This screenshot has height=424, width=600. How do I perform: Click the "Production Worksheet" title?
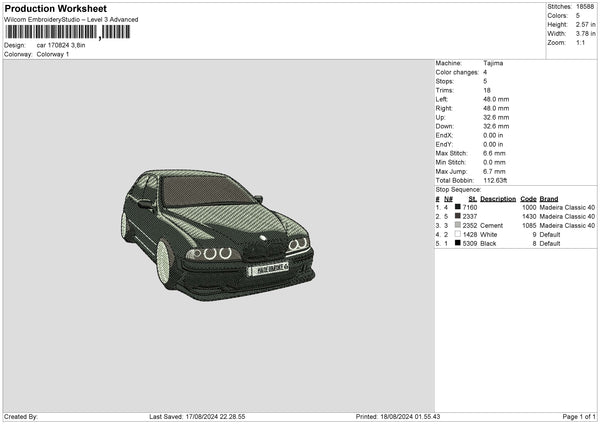point(55,8)
